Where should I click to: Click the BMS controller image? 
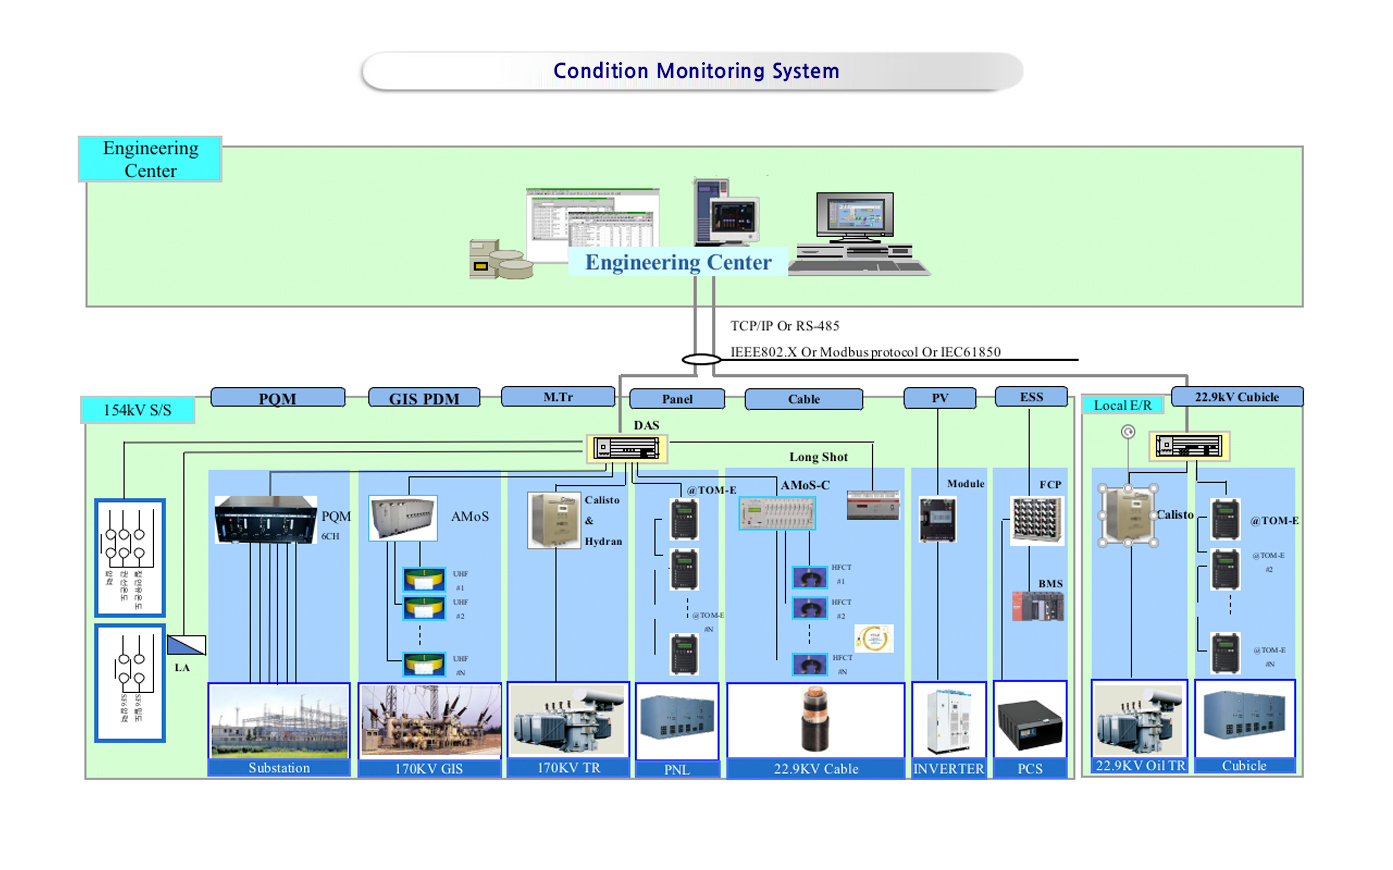point(1037,606)
